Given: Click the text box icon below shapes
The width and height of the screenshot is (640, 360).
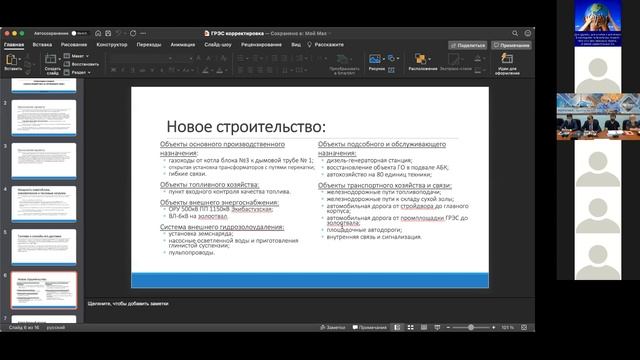Looking at the screenshot, I should [x=391, y=70].
